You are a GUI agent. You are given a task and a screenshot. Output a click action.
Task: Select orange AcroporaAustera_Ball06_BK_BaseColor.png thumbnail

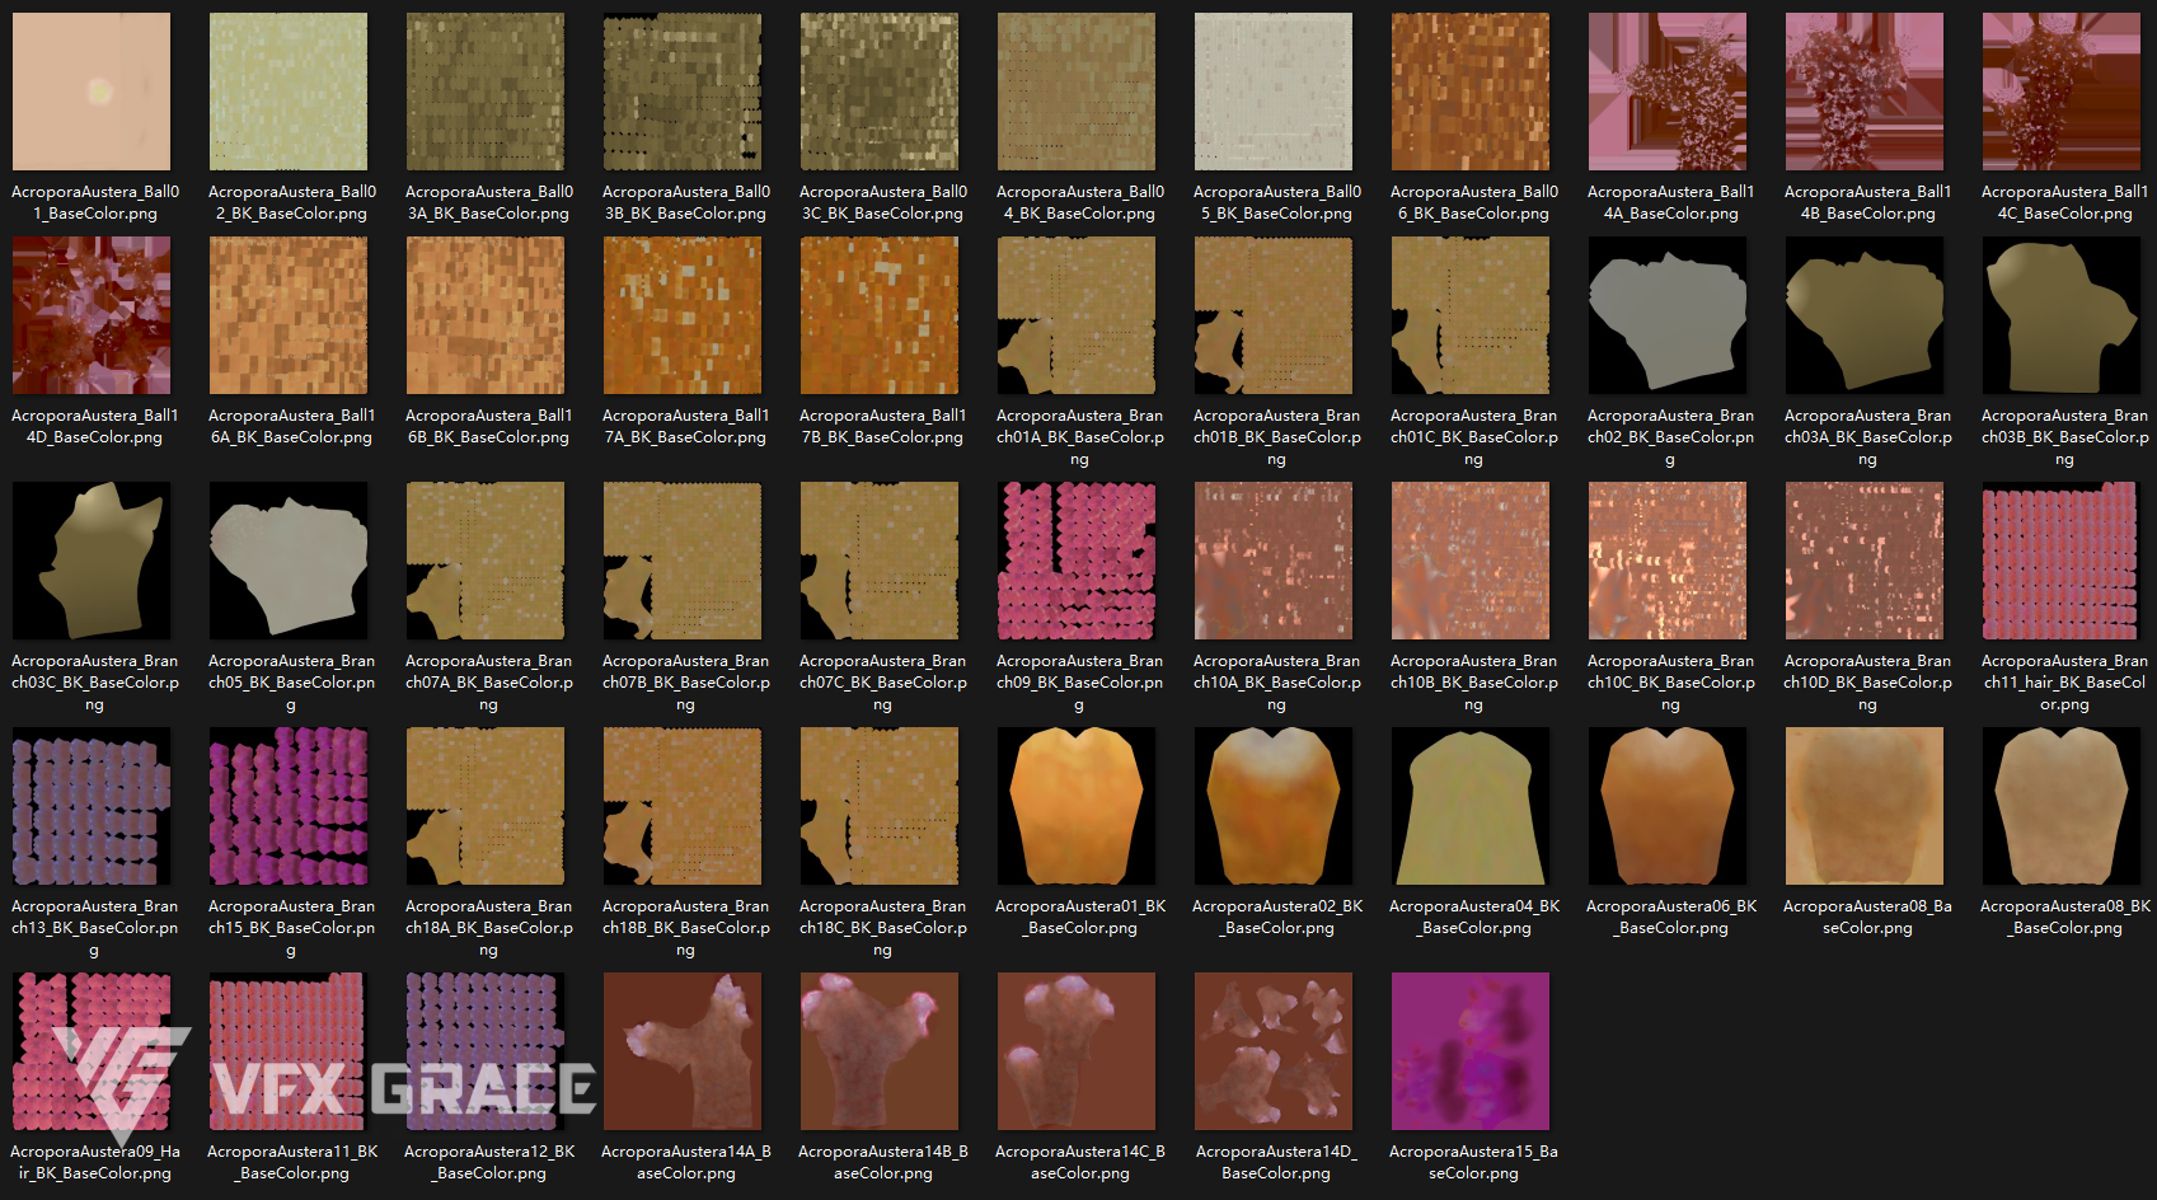point(1470,91)
